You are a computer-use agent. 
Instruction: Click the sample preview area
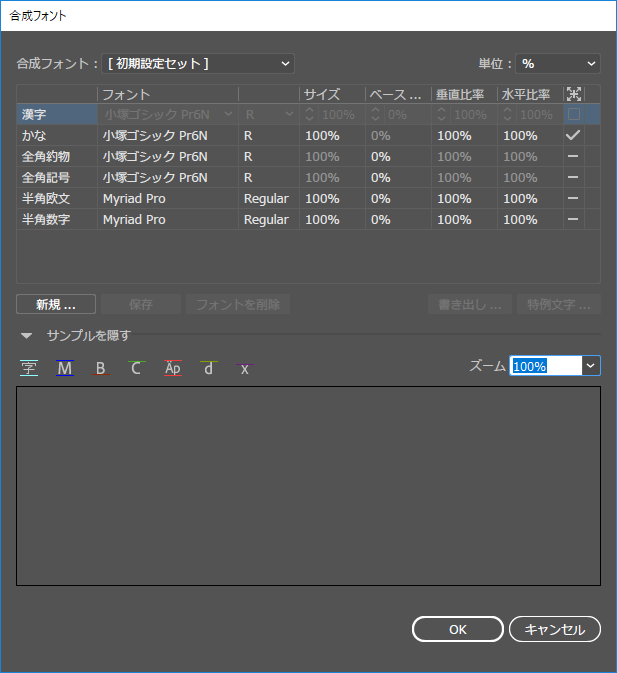coord(308,486)
